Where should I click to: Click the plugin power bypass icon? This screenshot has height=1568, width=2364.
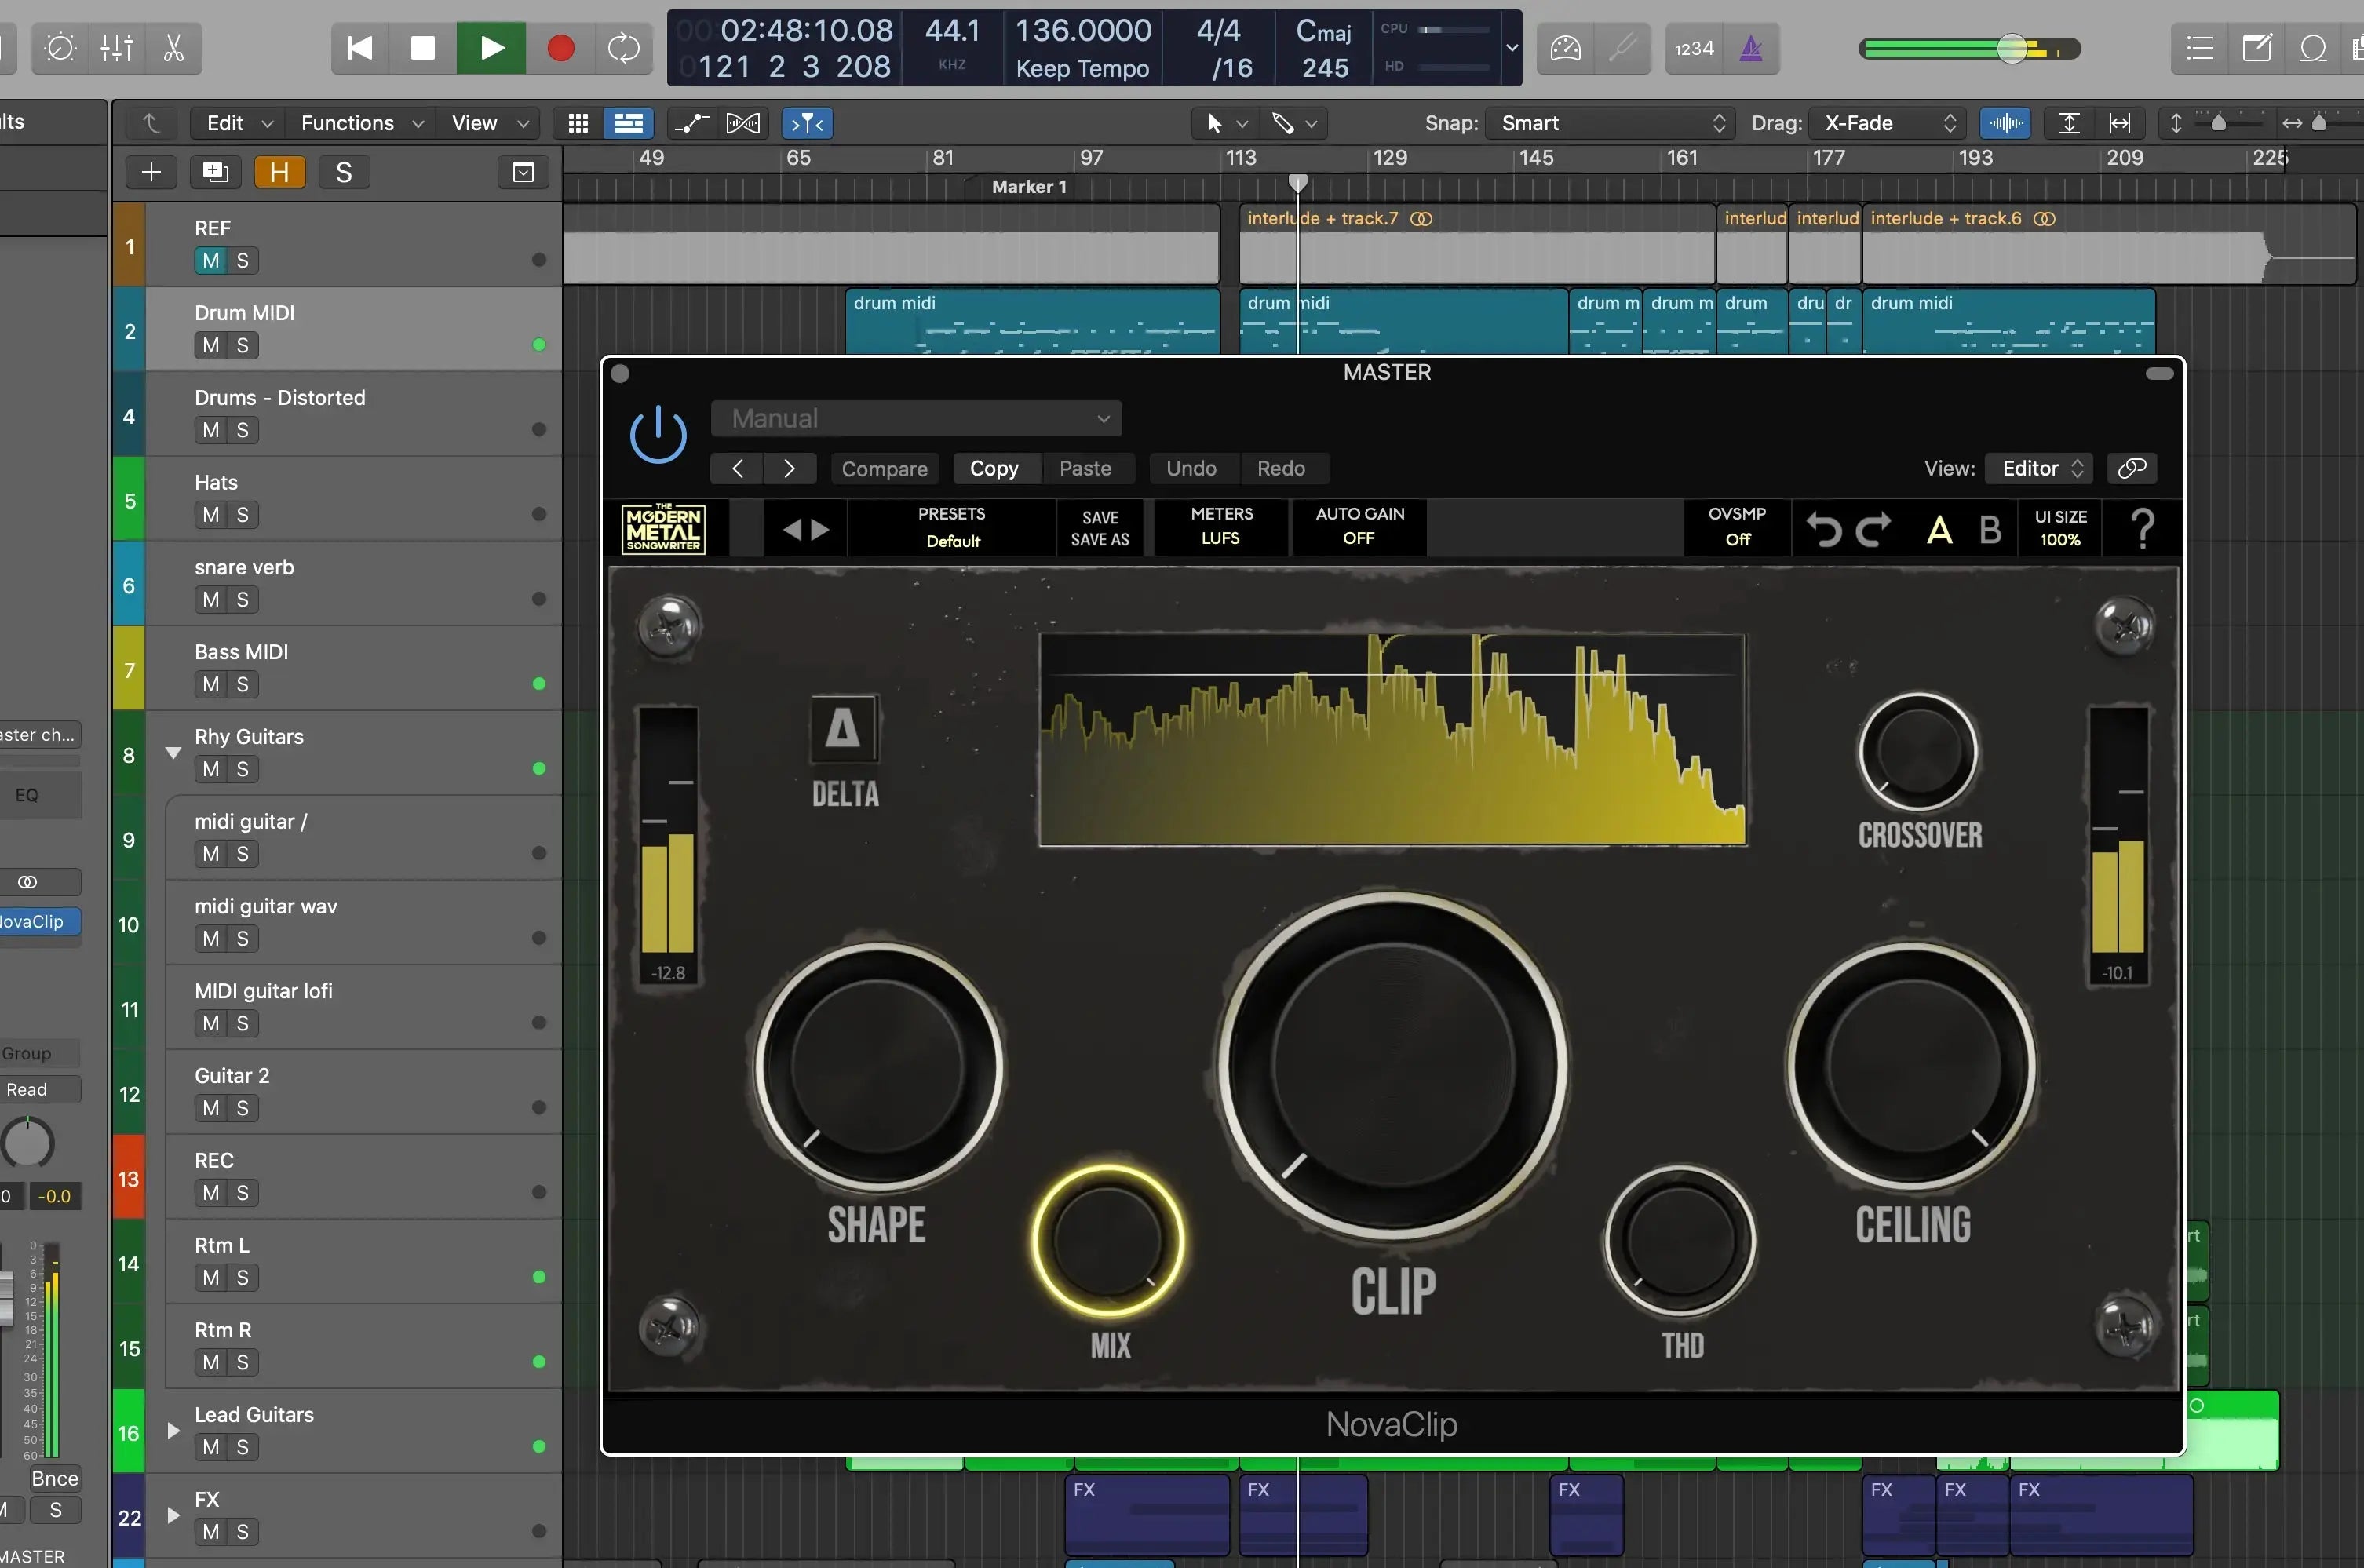click(x=658, y=435)
